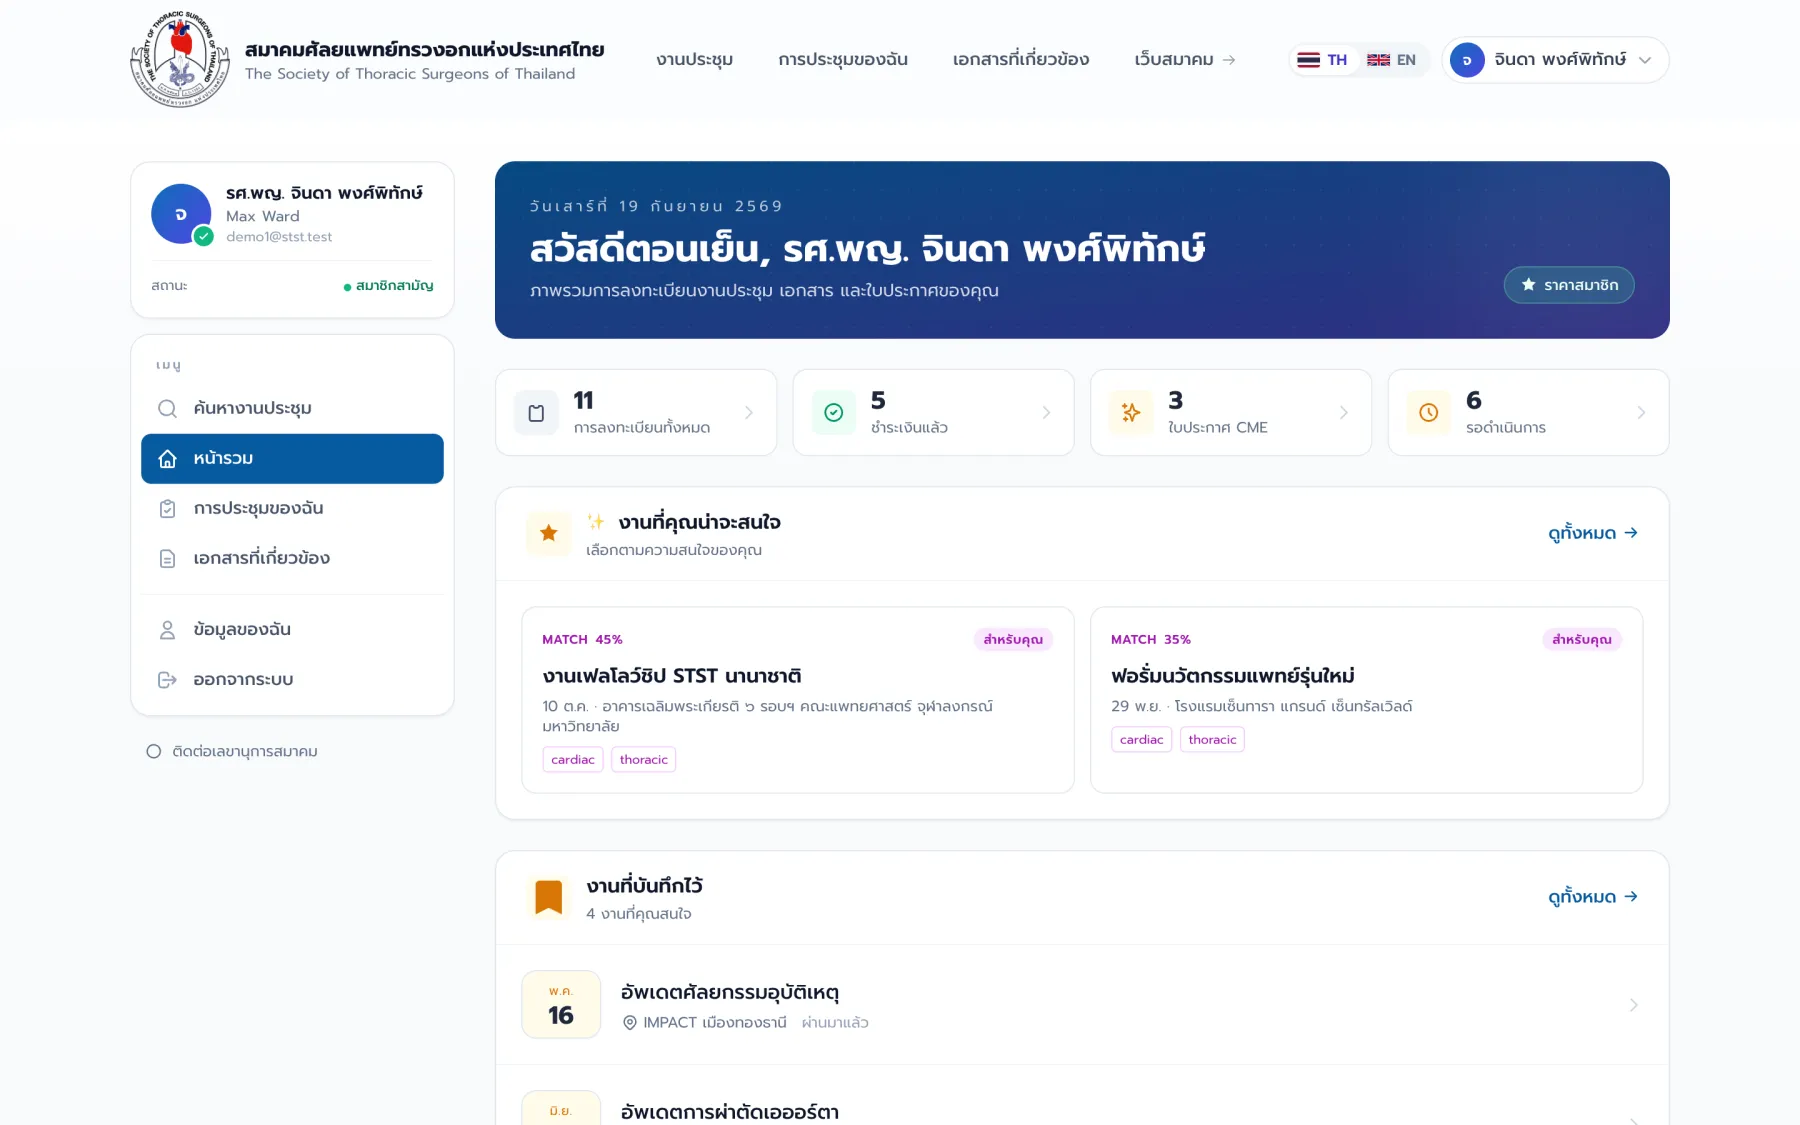Click ออกจากระบบ to log out

(292, 680)
